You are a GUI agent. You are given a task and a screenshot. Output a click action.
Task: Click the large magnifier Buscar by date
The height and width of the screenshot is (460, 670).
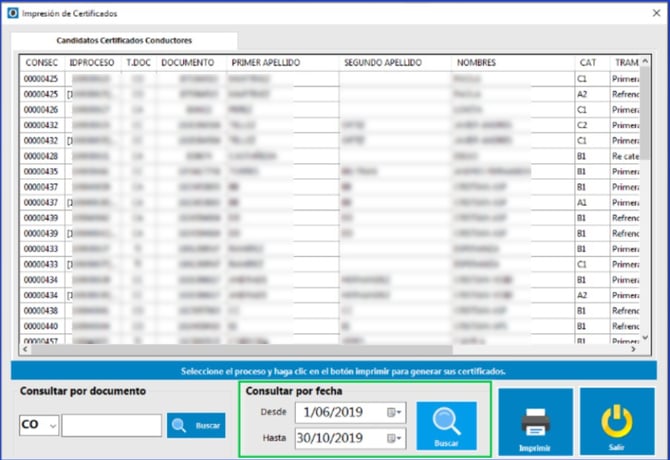[x=446, y=425]
